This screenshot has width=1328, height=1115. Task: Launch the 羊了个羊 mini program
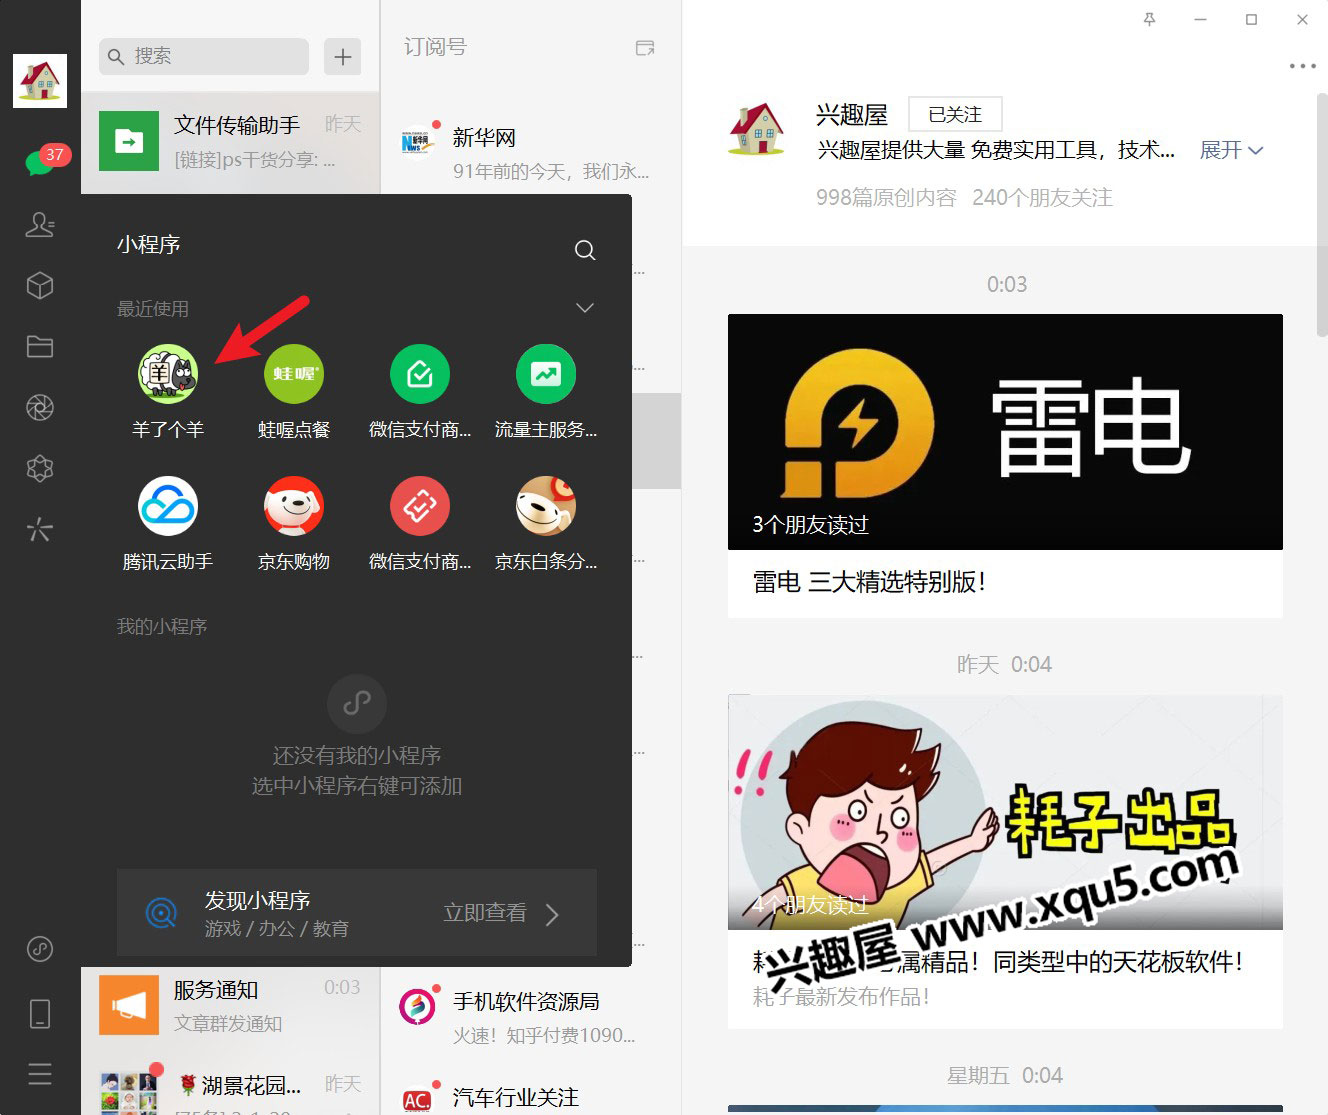tap(168, 391)
